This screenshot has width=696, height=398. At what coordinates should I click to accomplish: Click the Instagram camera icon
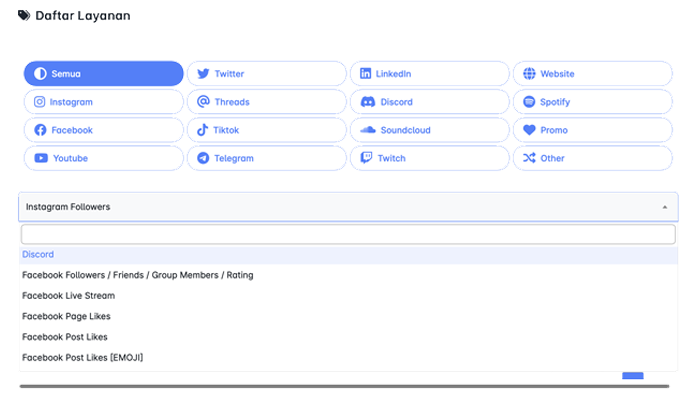[40, 102]
